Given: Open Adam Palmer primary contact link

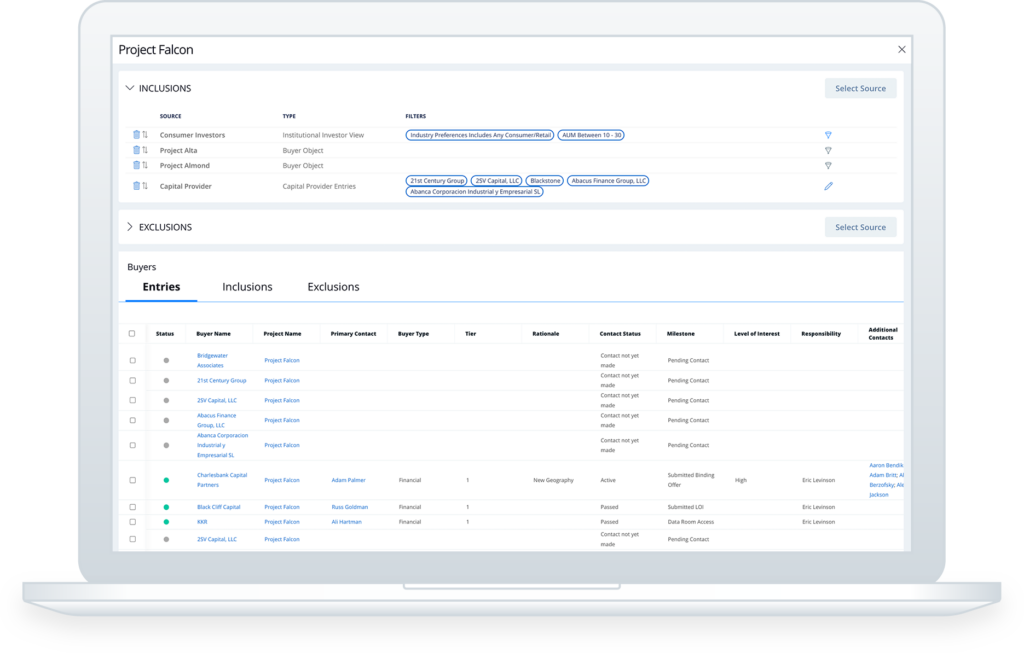Looking at the screenshot, I should [x=348, y=480].
